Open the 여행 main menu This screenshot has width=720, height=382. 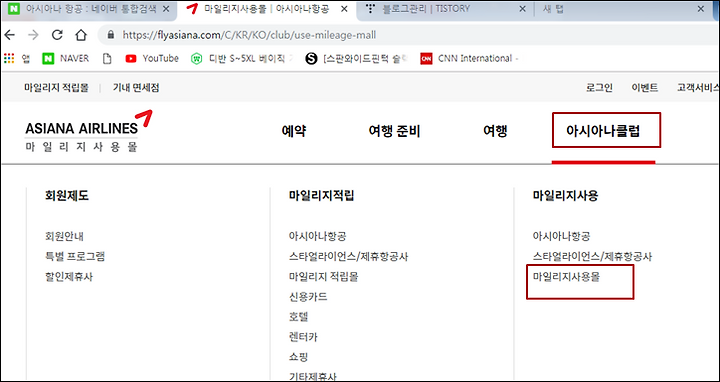[495, 131]
